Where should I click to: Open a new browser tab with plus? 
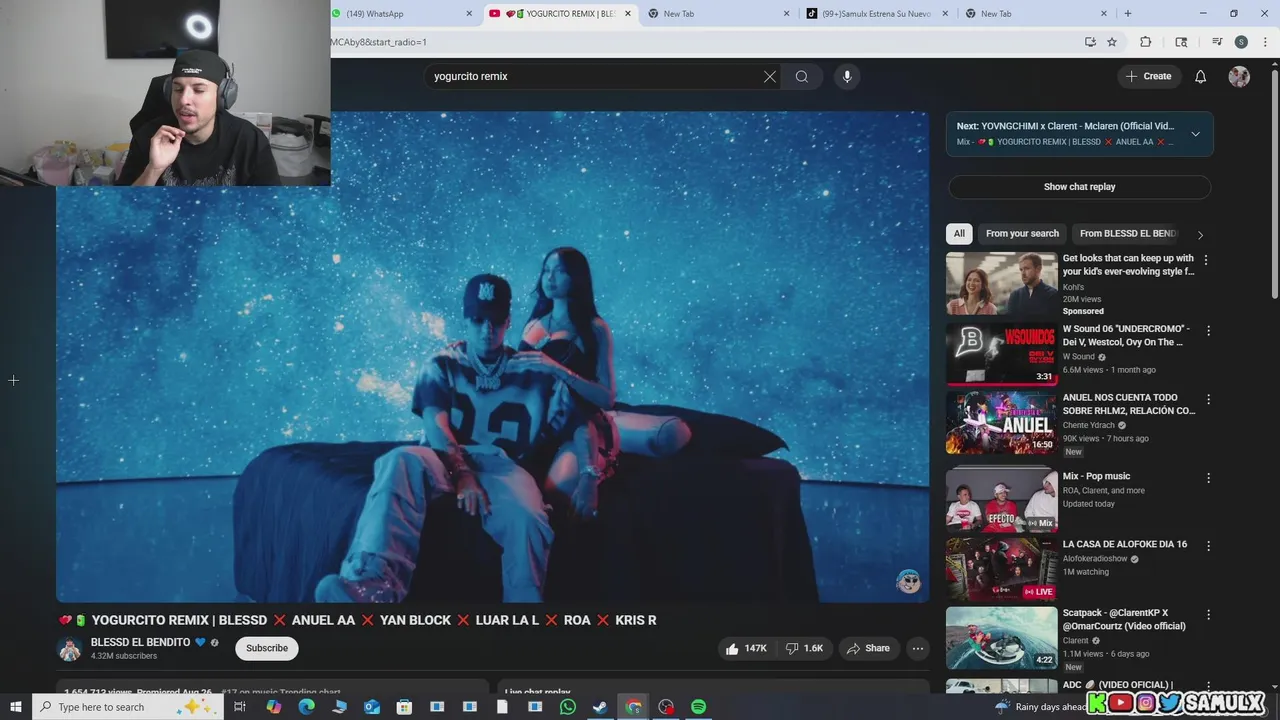point(1128,14)
